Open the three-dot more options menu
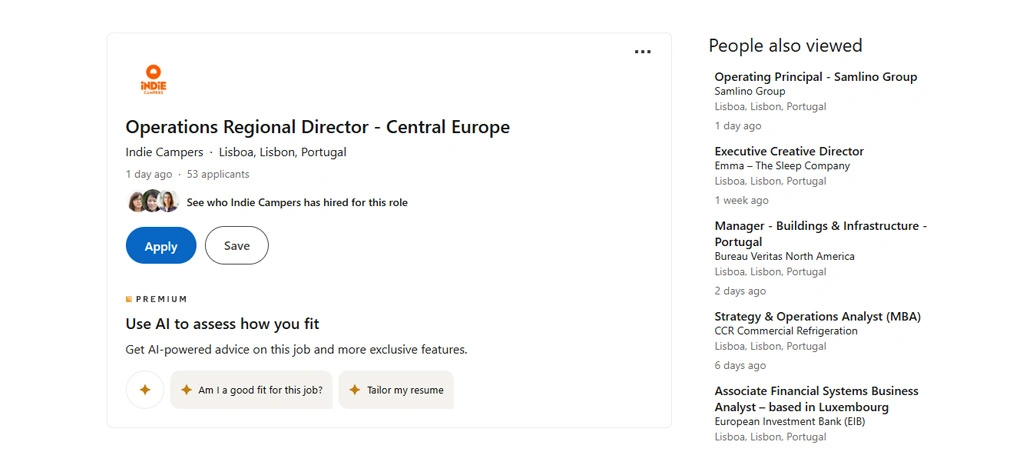The image size is (1026, 466). point(642,52)
